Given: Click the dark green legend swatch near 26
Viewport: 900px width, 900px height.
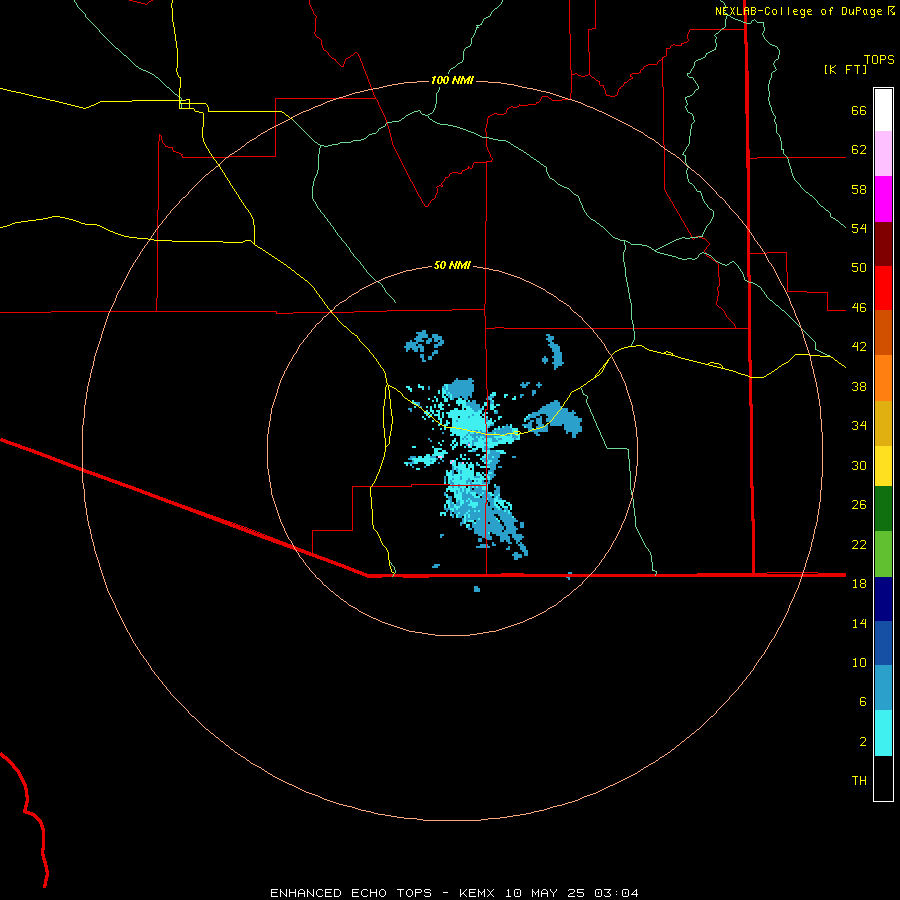Looking at the screenshot, I should 883,509.
